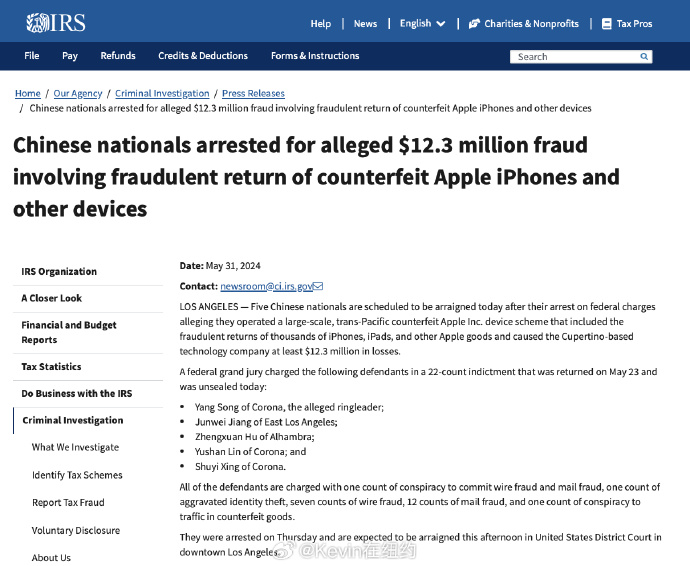Click the Tax Pros book icon
Viewport: 690px width, 566px height.
[606, 24]
